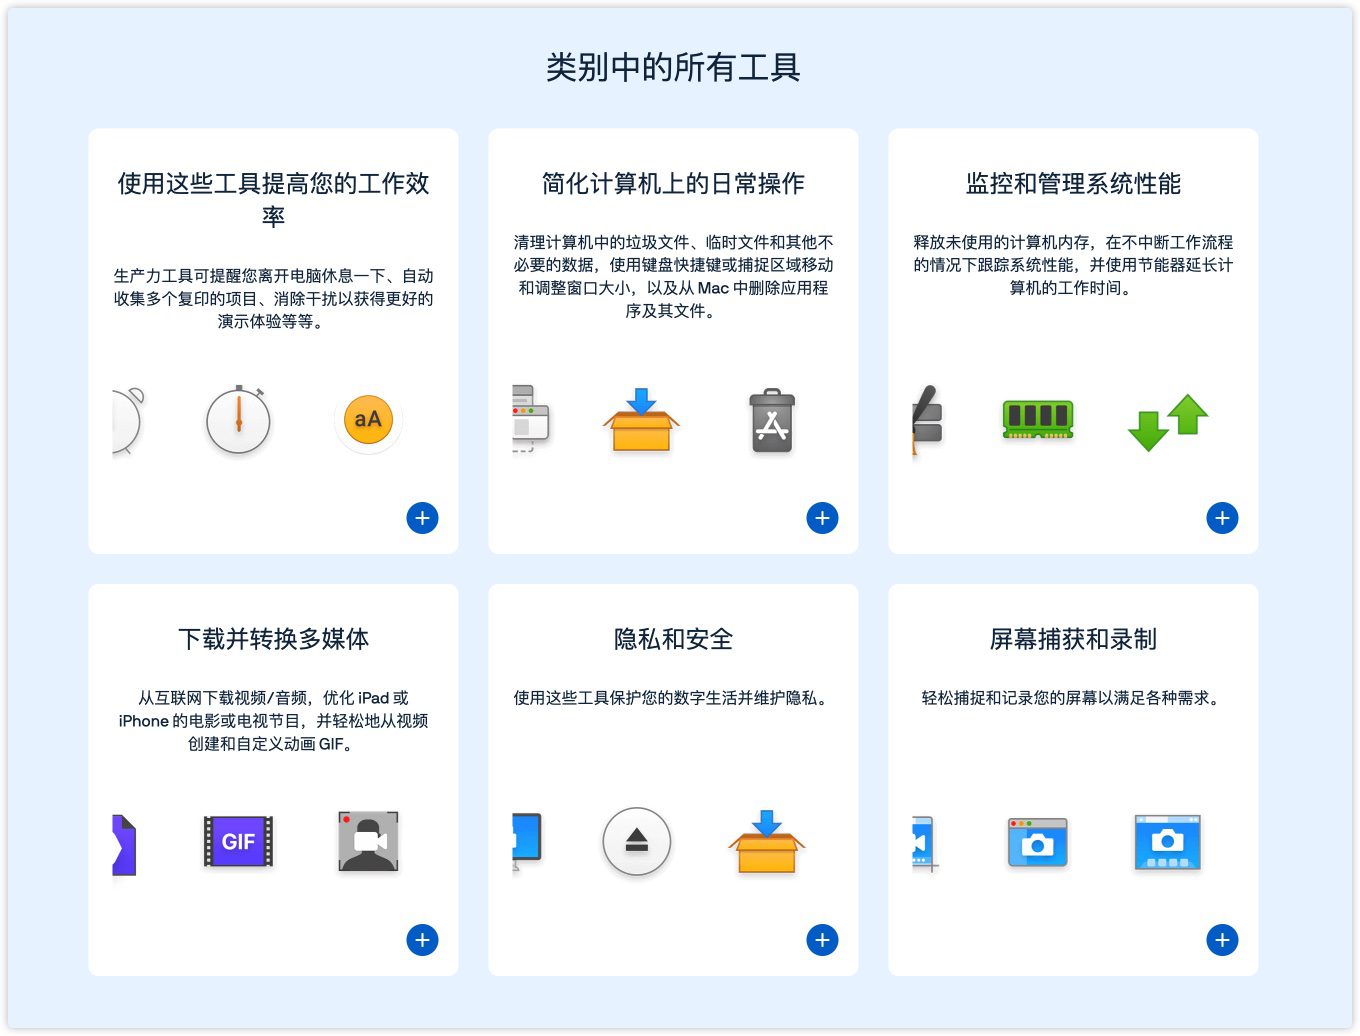Select the green RAM memory chip icon
Screen dimensions: 1360x1036
click(x=1038, y=418)
